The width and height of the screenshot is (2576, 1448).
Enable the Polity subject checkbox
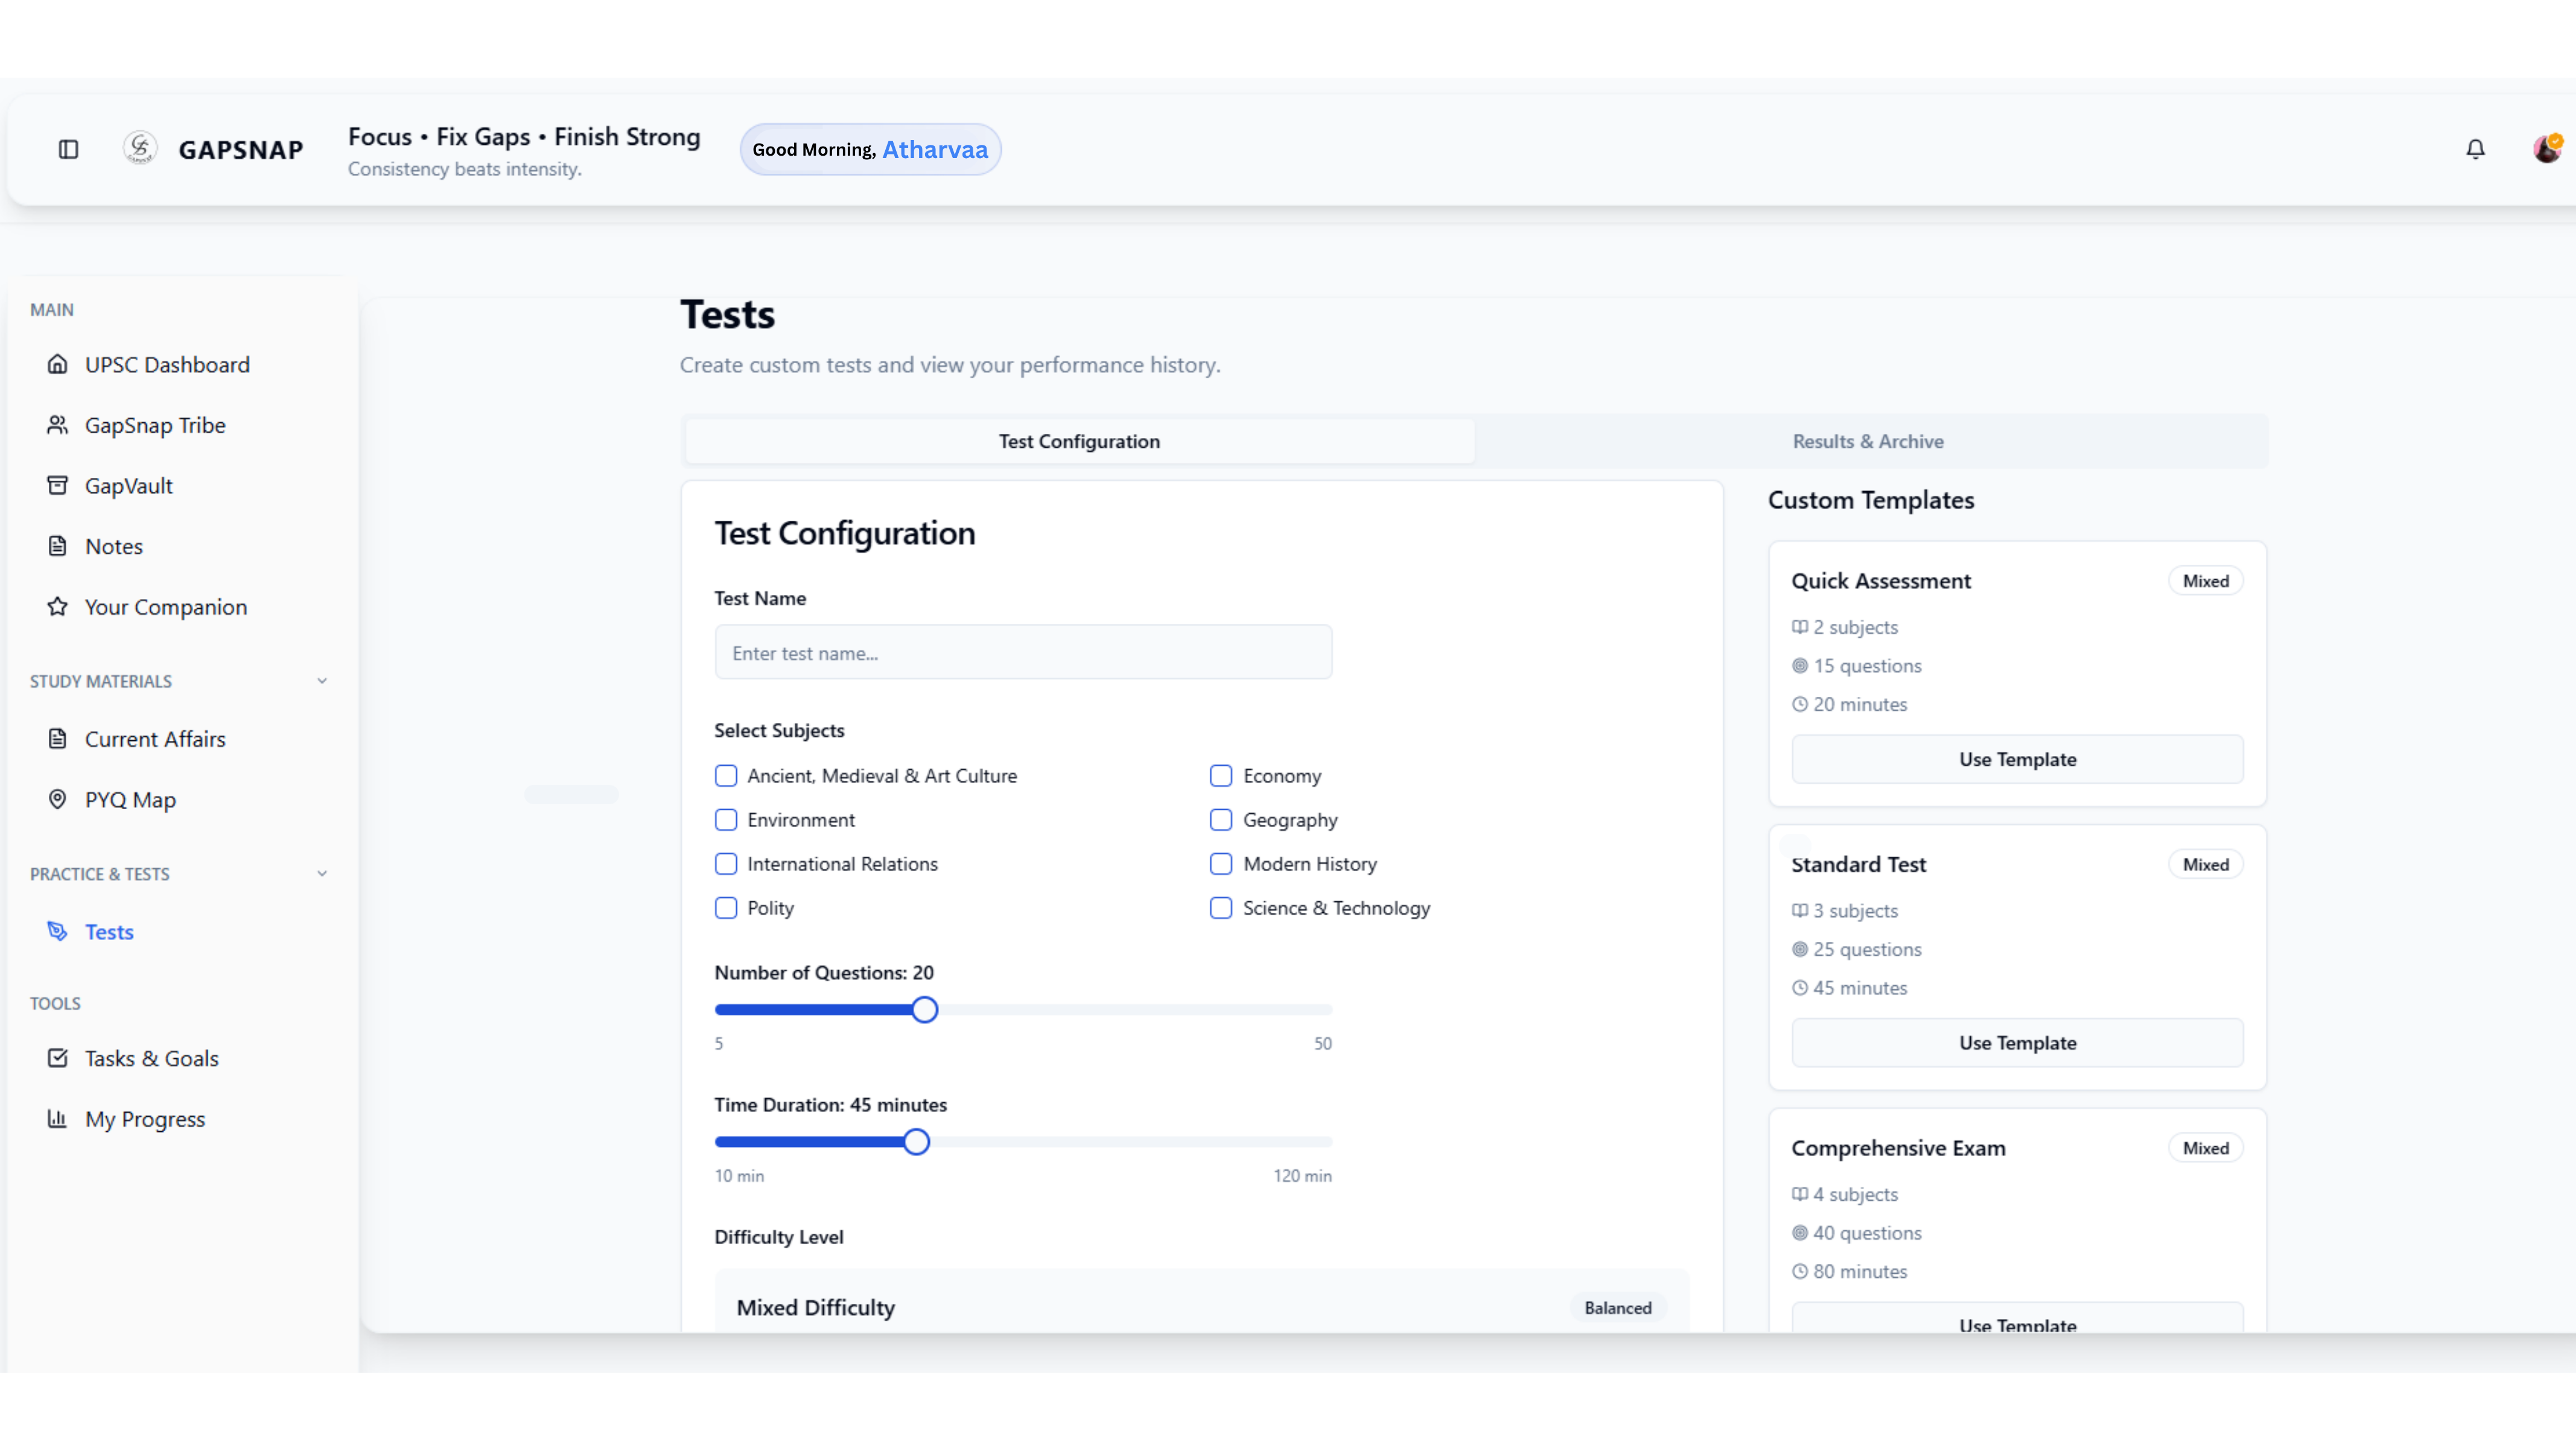(726, 908)
